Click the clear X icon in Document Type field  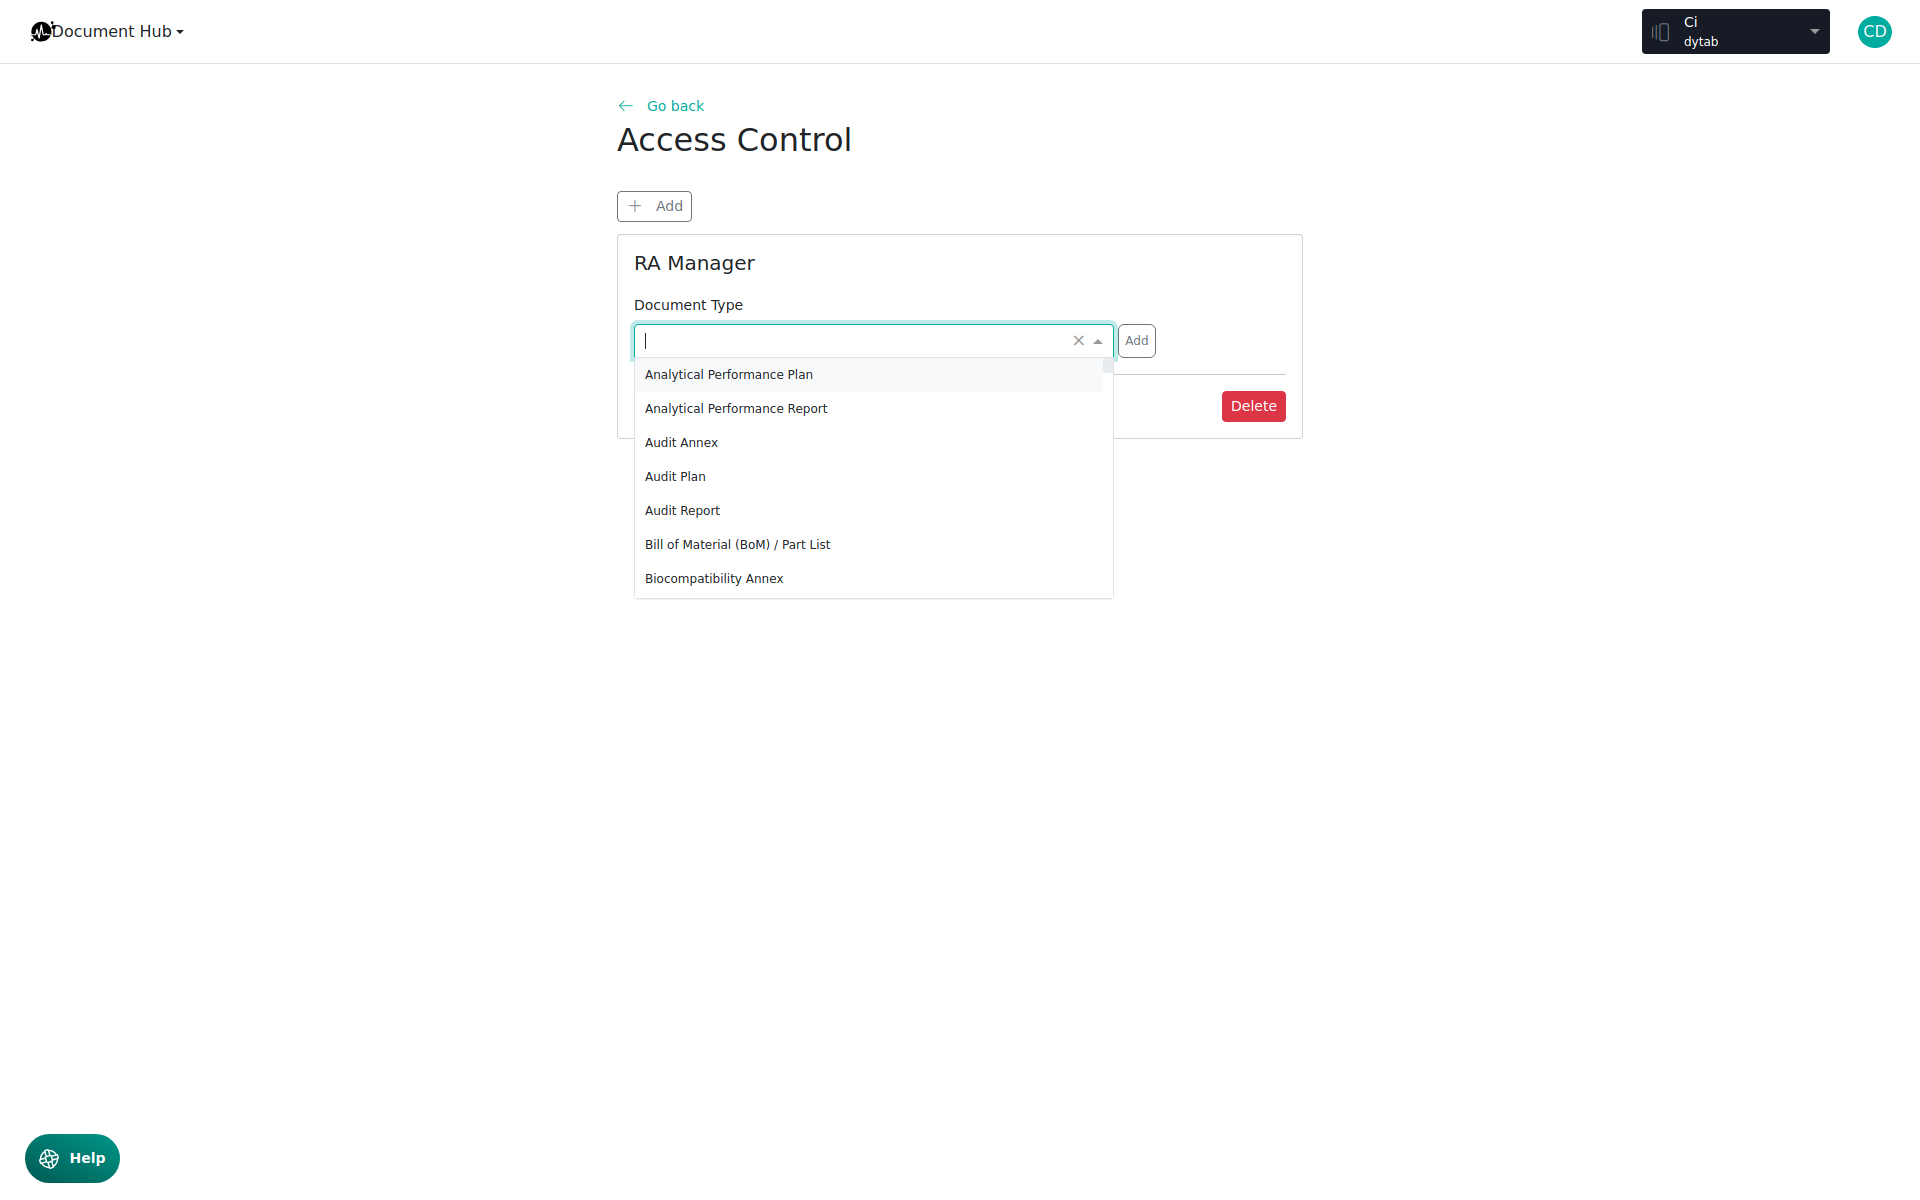[1078, 341]
